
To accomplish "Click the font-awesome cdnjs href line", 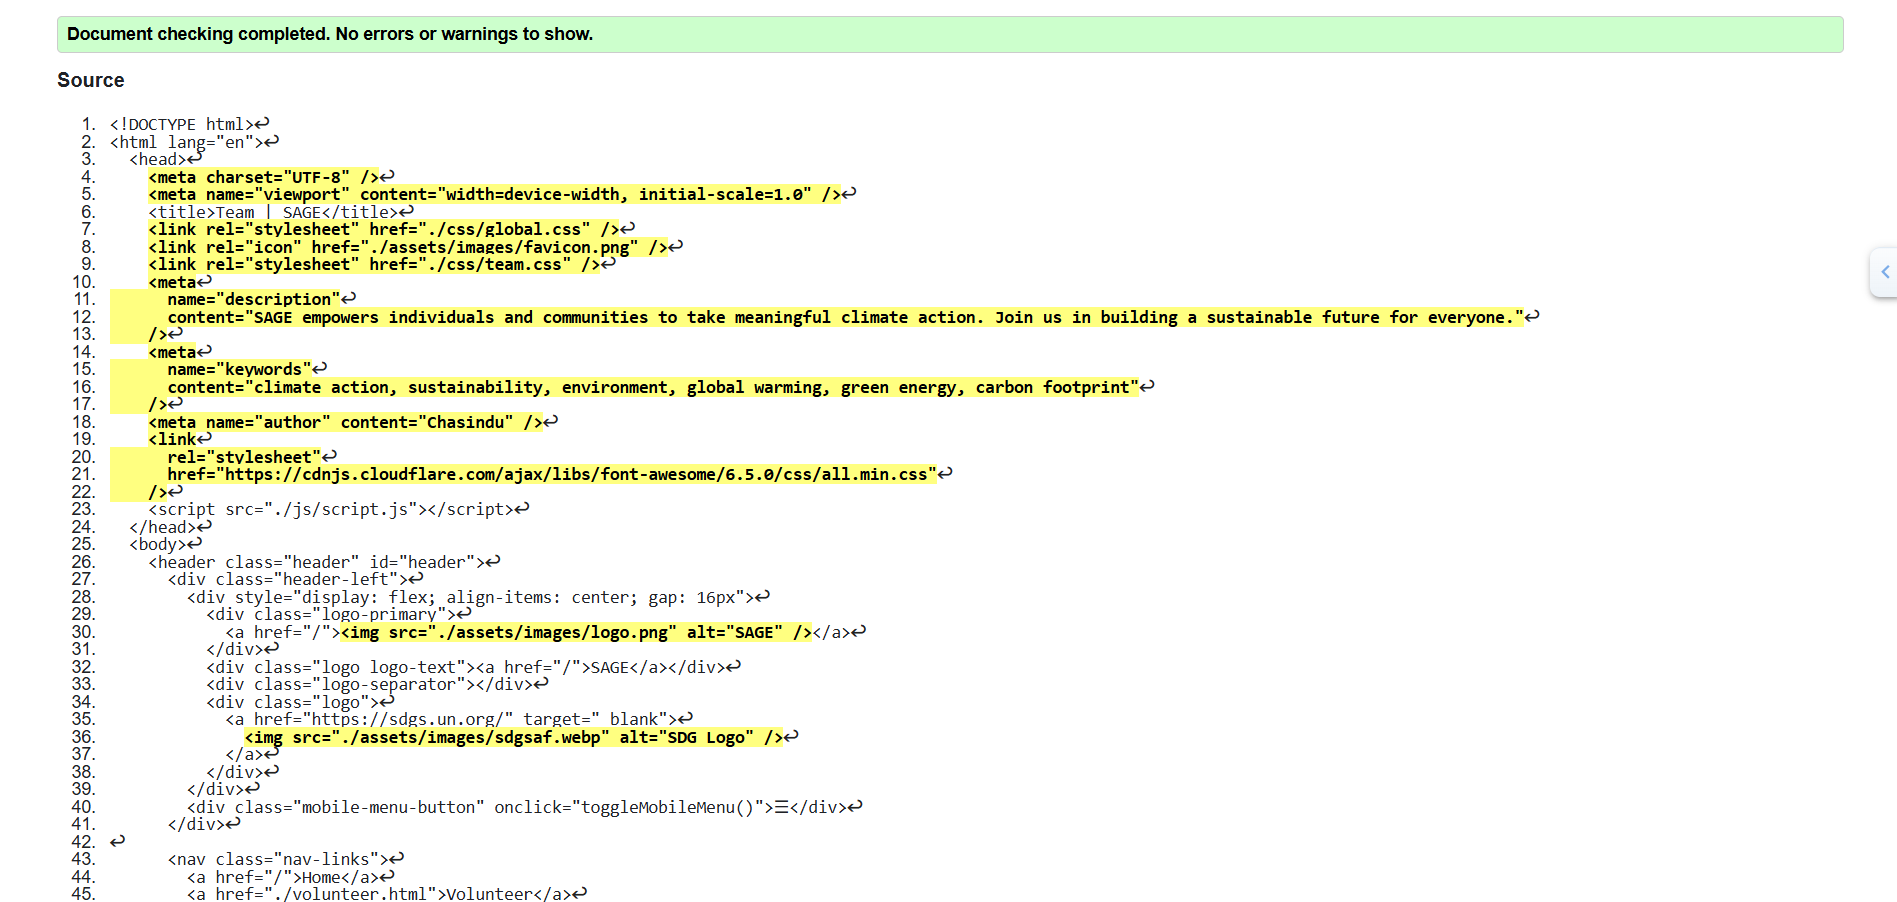I will [x=559, y=474].
